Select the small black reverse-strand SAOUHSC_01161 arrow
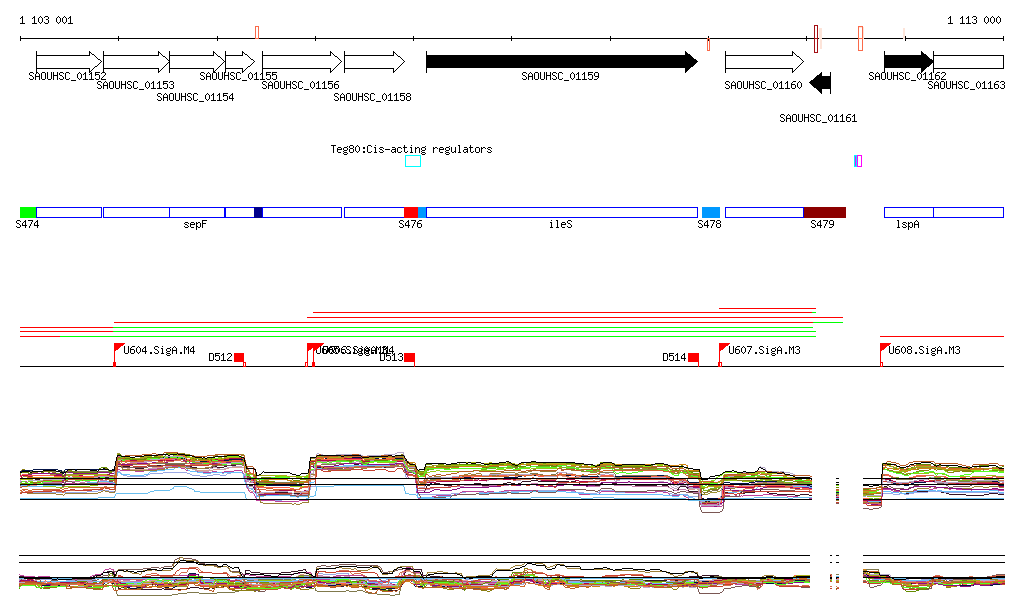This screenshot has height=611, width=1024. coord(820,83)
